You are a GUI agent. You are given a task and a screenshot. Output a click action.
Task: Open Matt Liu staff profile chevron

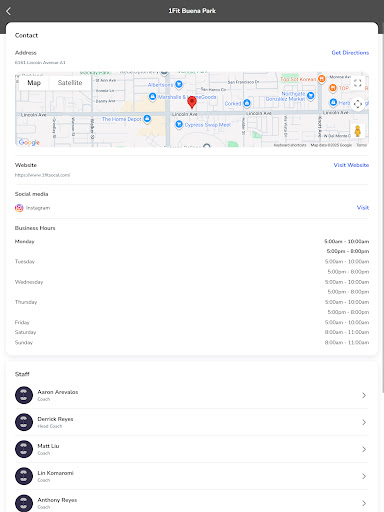coord(364,449)
